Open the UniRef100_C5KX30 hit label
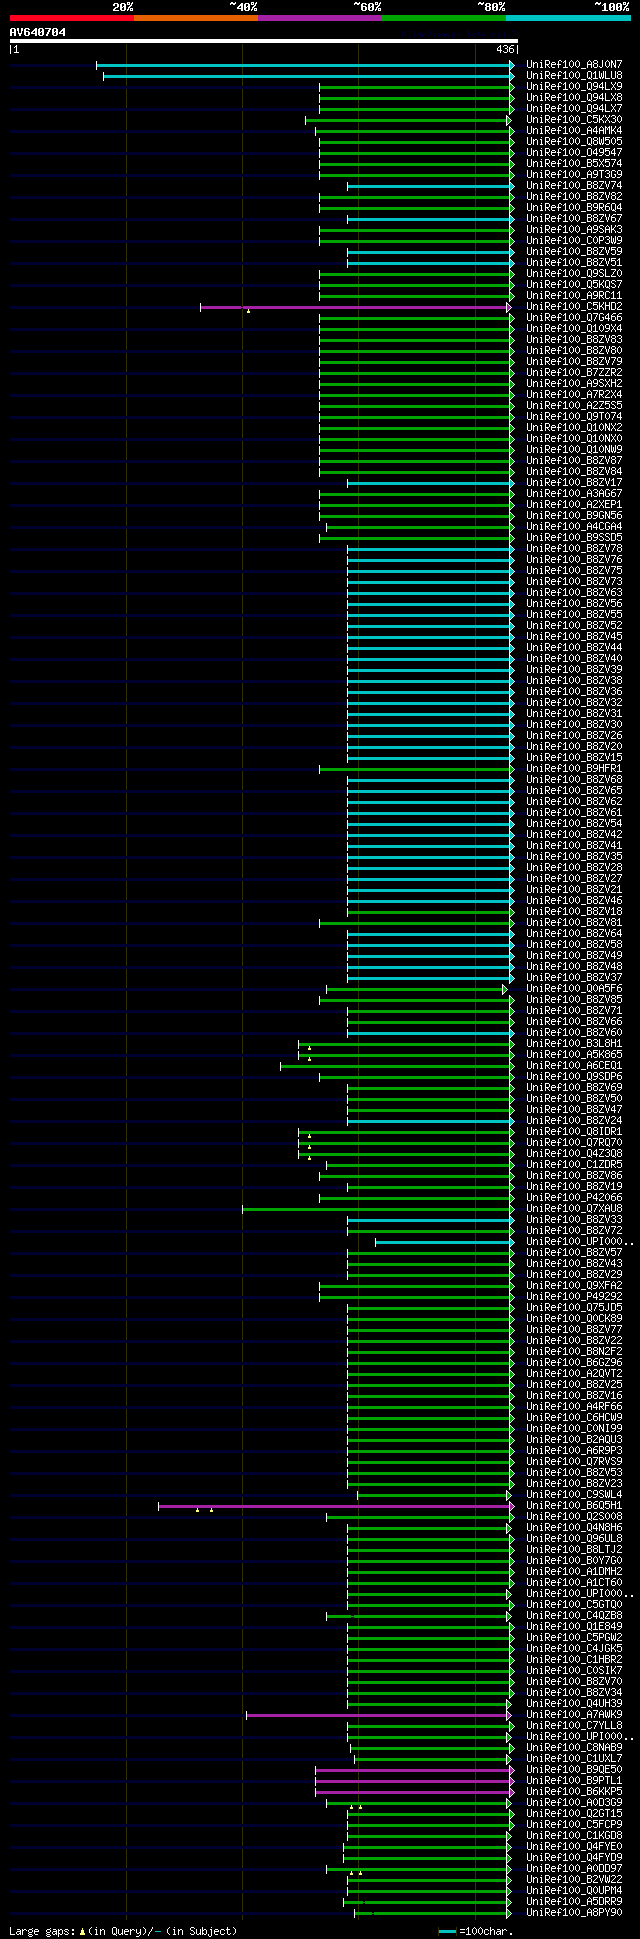 [574, 120]
